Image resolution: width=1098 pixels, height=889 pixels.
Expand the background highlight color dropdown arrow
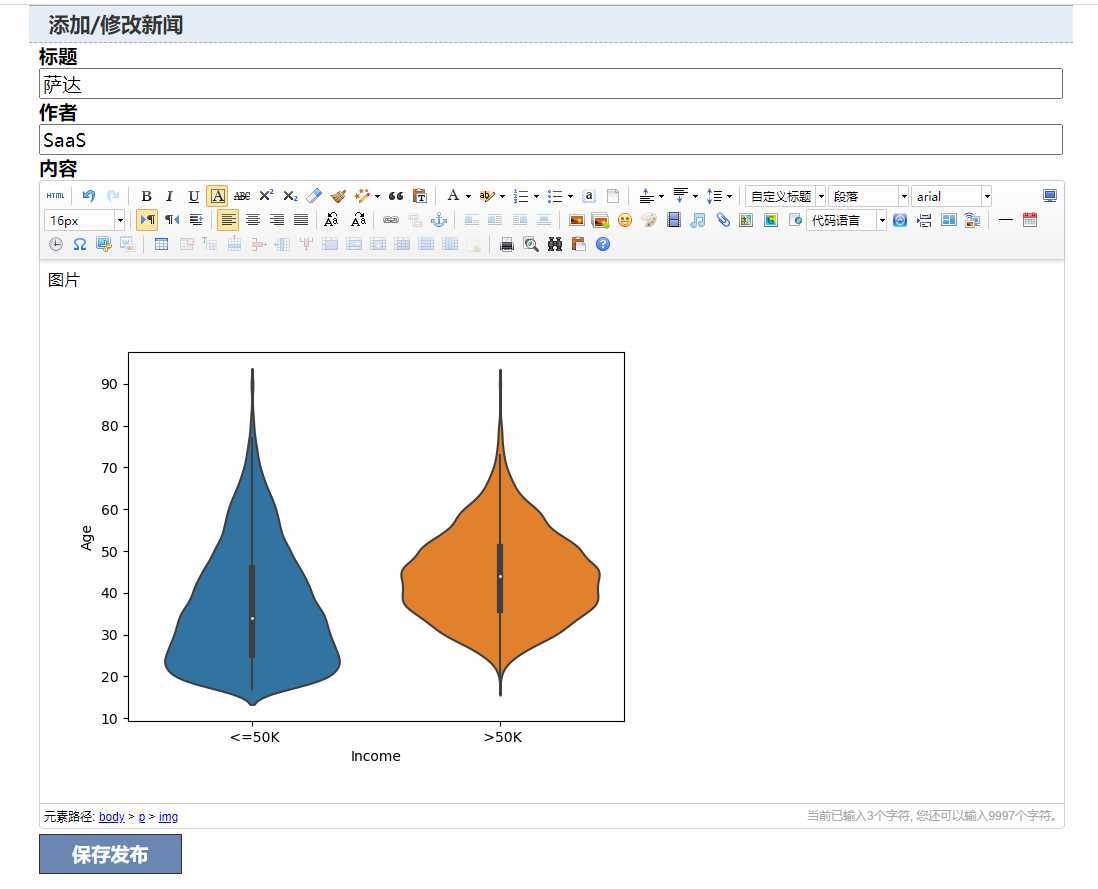(x=503, y=197)
